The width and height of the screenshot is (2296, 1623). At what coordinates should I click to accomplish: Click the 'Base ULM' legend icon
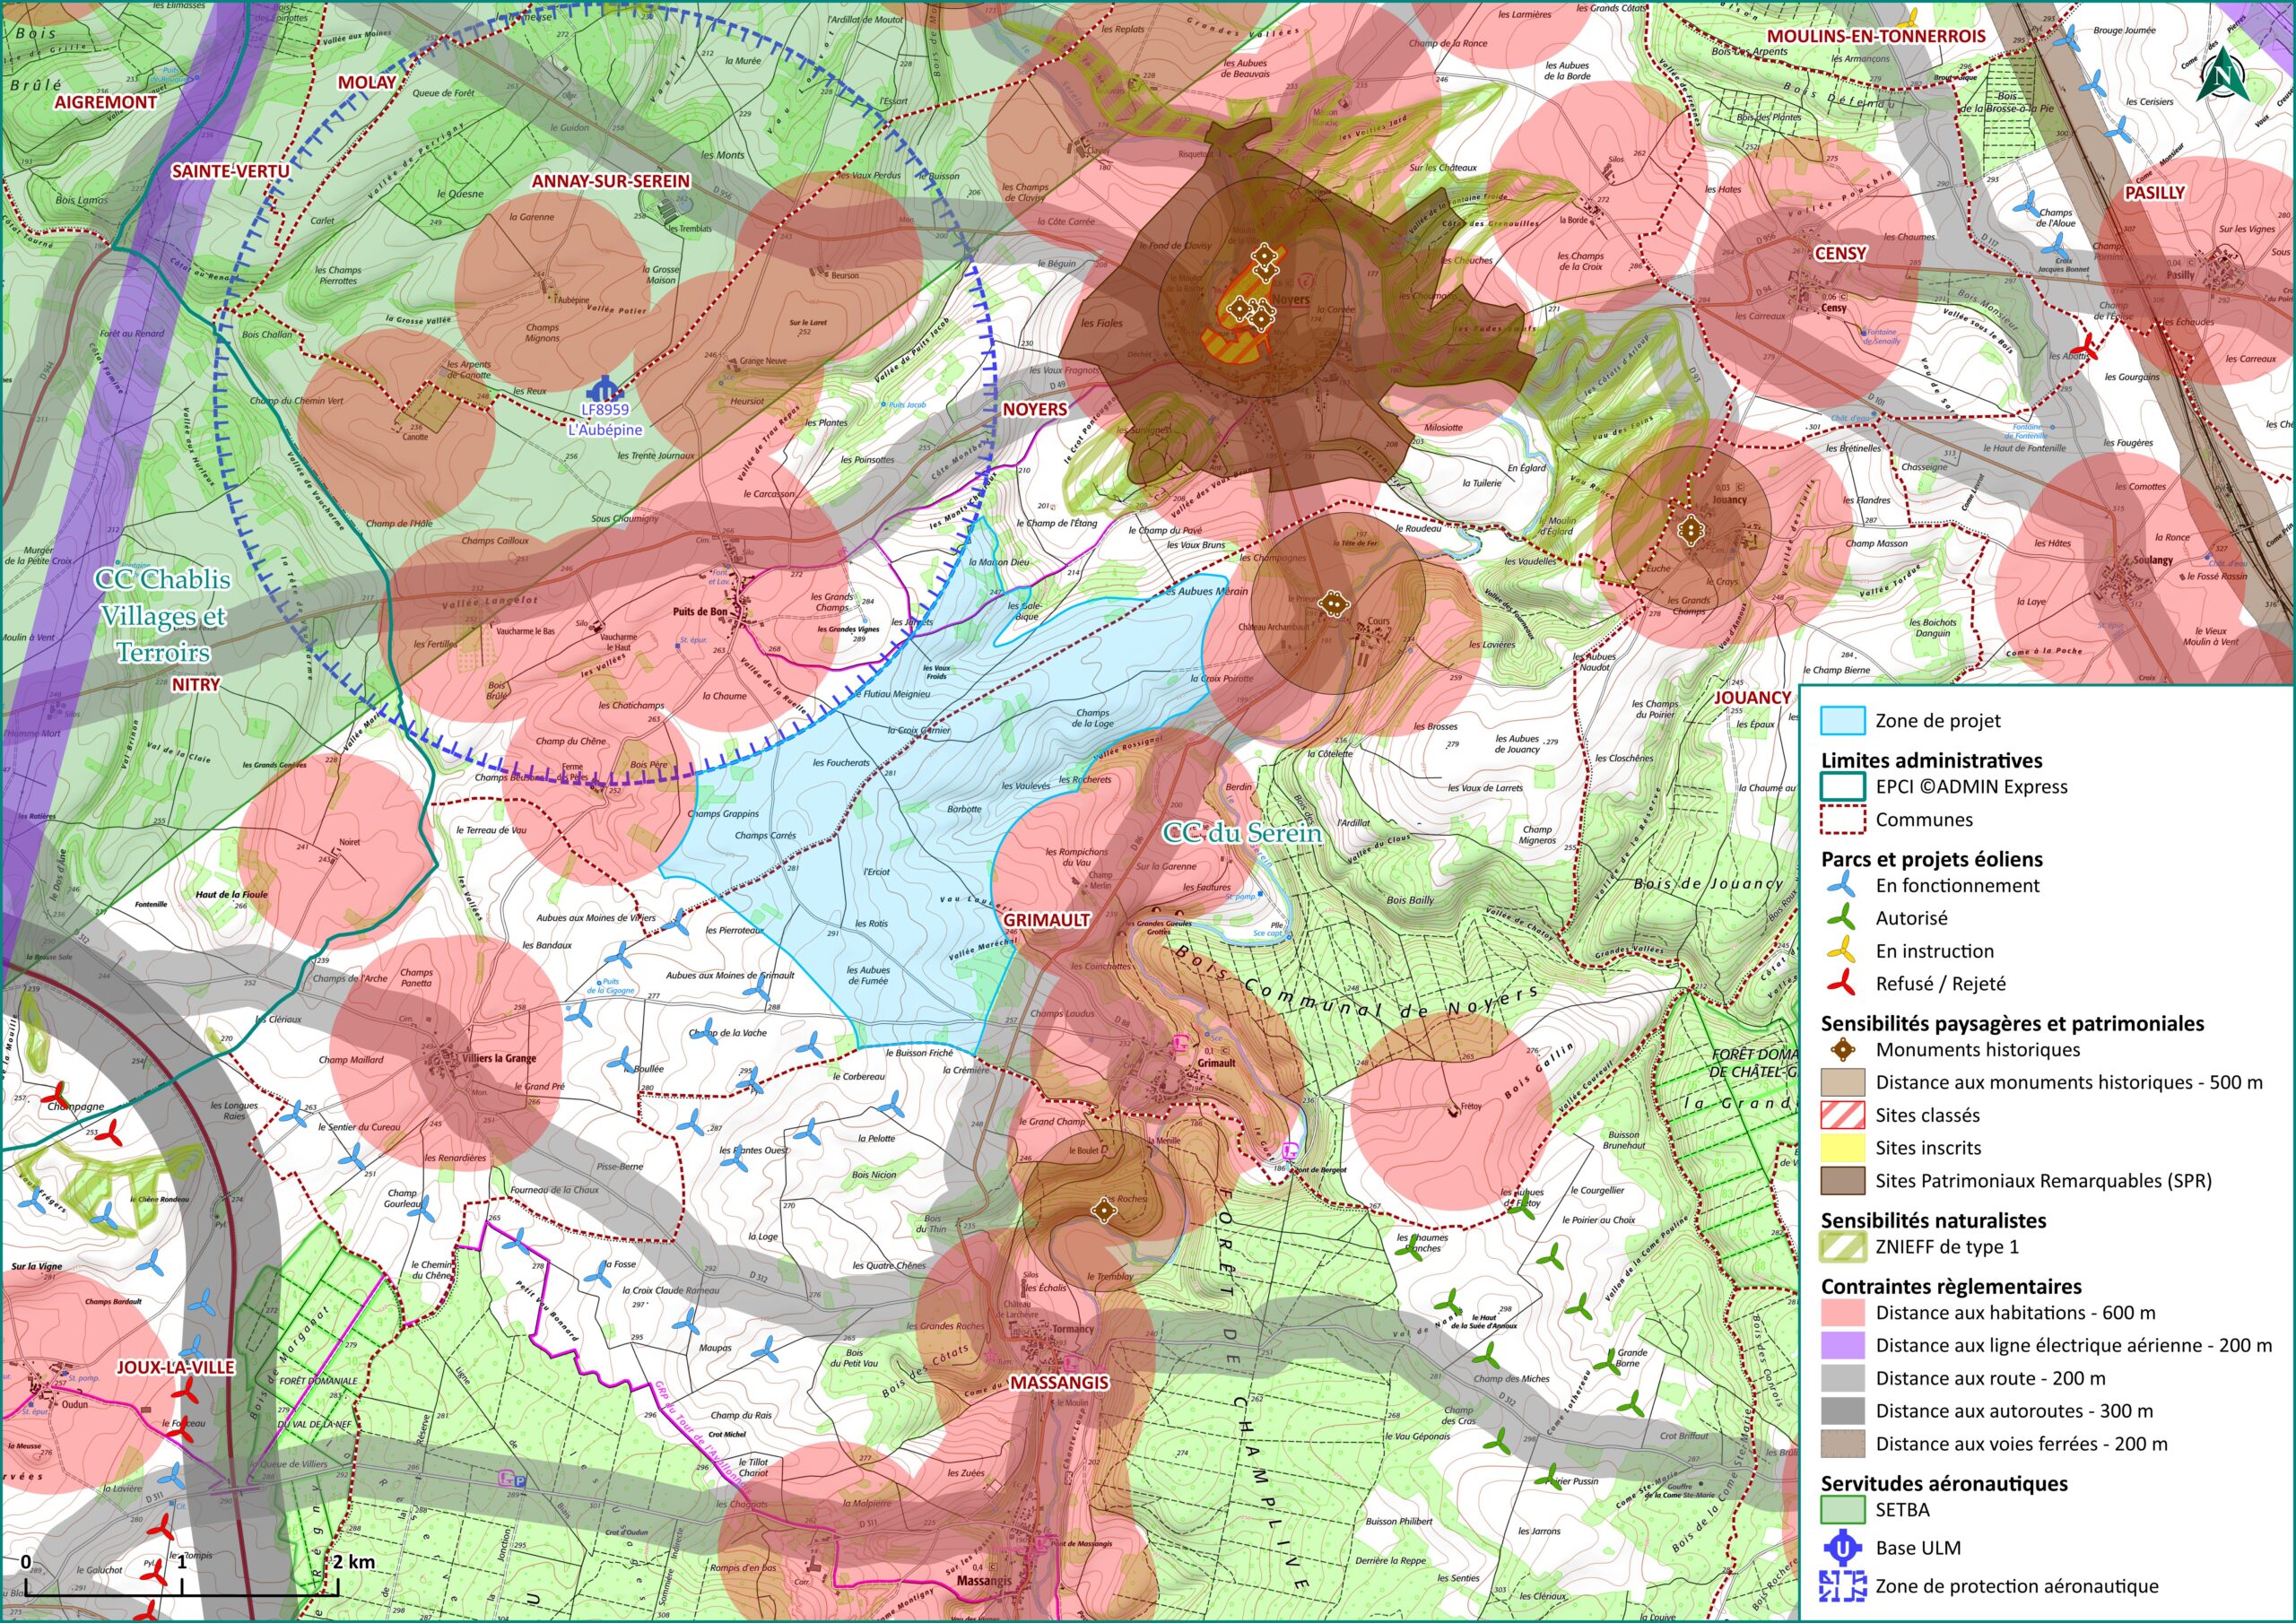click(x=1842, y=1548)
